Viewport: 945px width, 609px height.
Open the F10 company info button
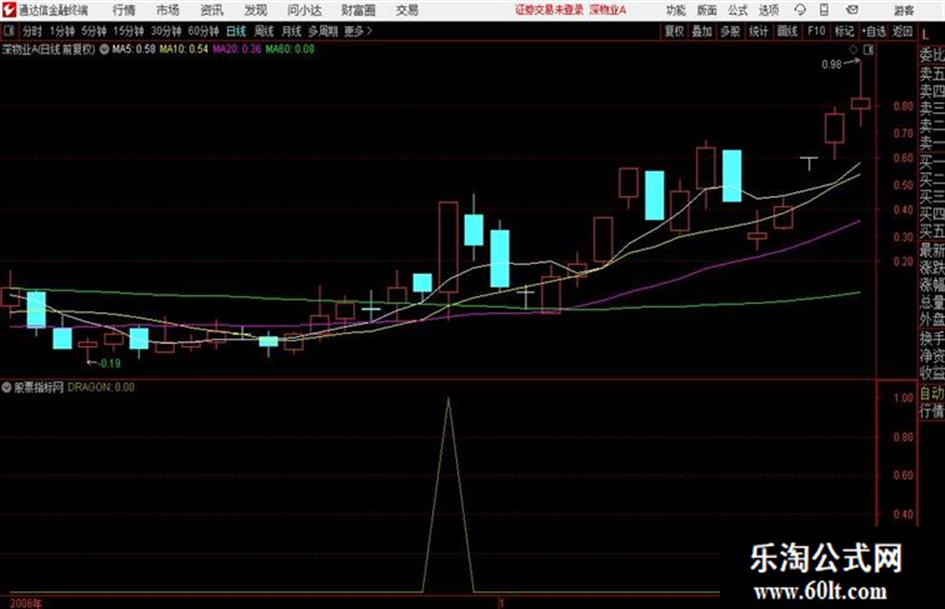click(x=816, y=31)
